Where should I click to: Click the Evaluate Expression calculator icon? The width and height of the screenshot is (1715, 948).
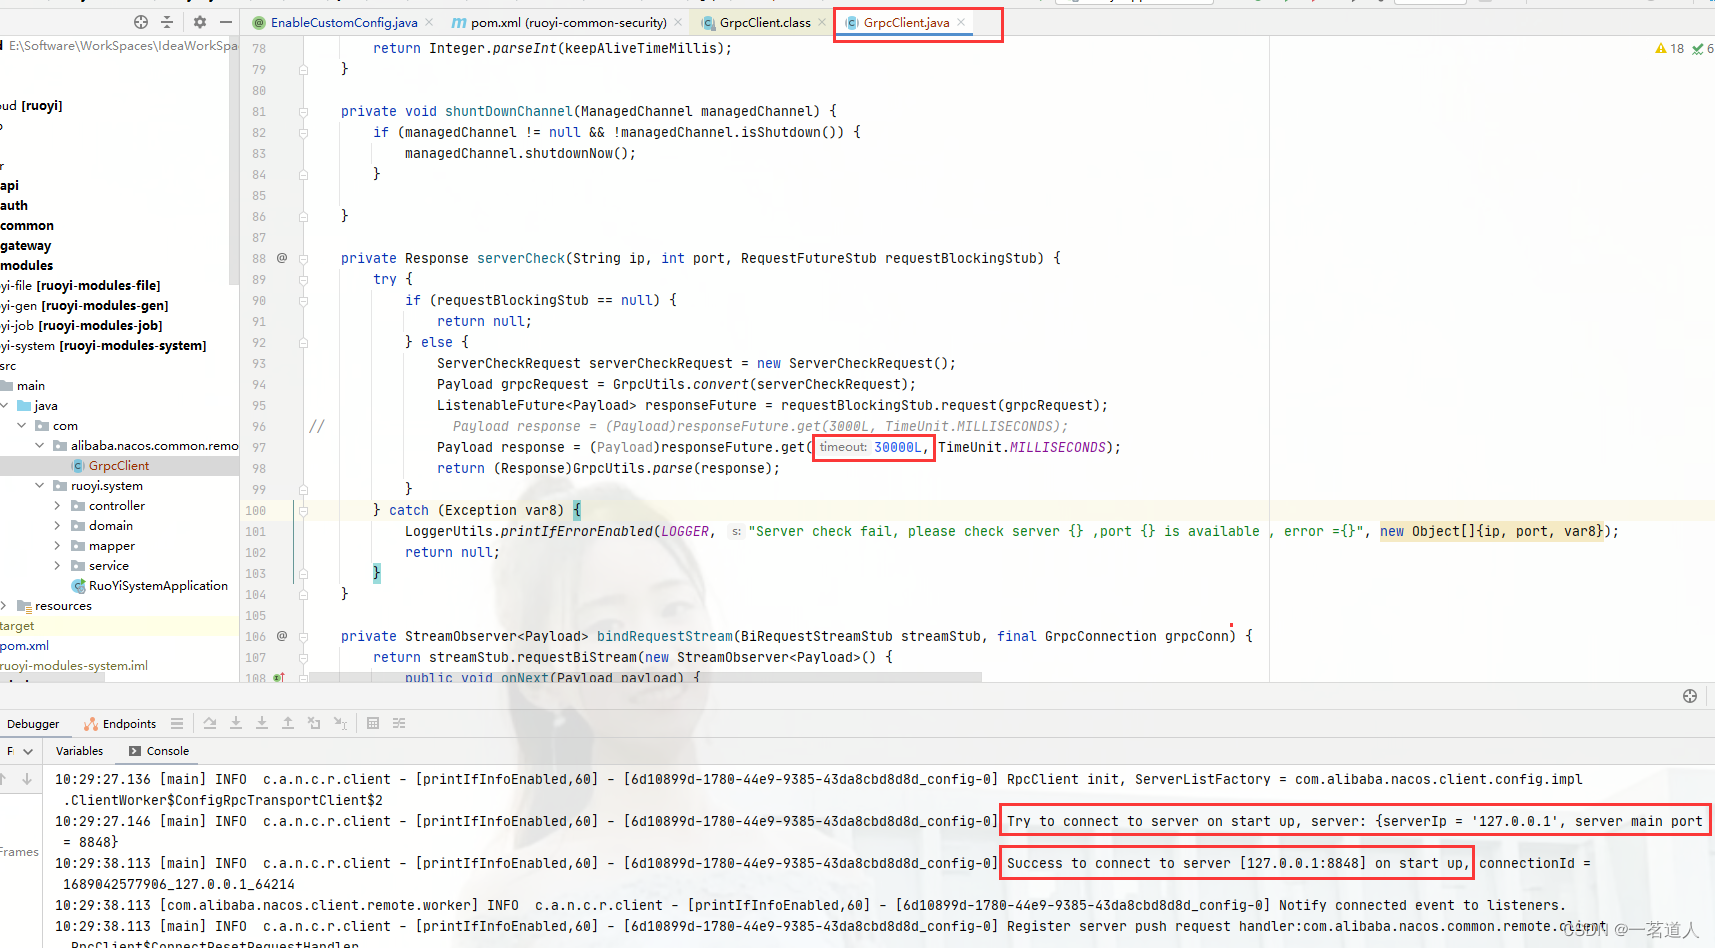[x=373, y=723]
